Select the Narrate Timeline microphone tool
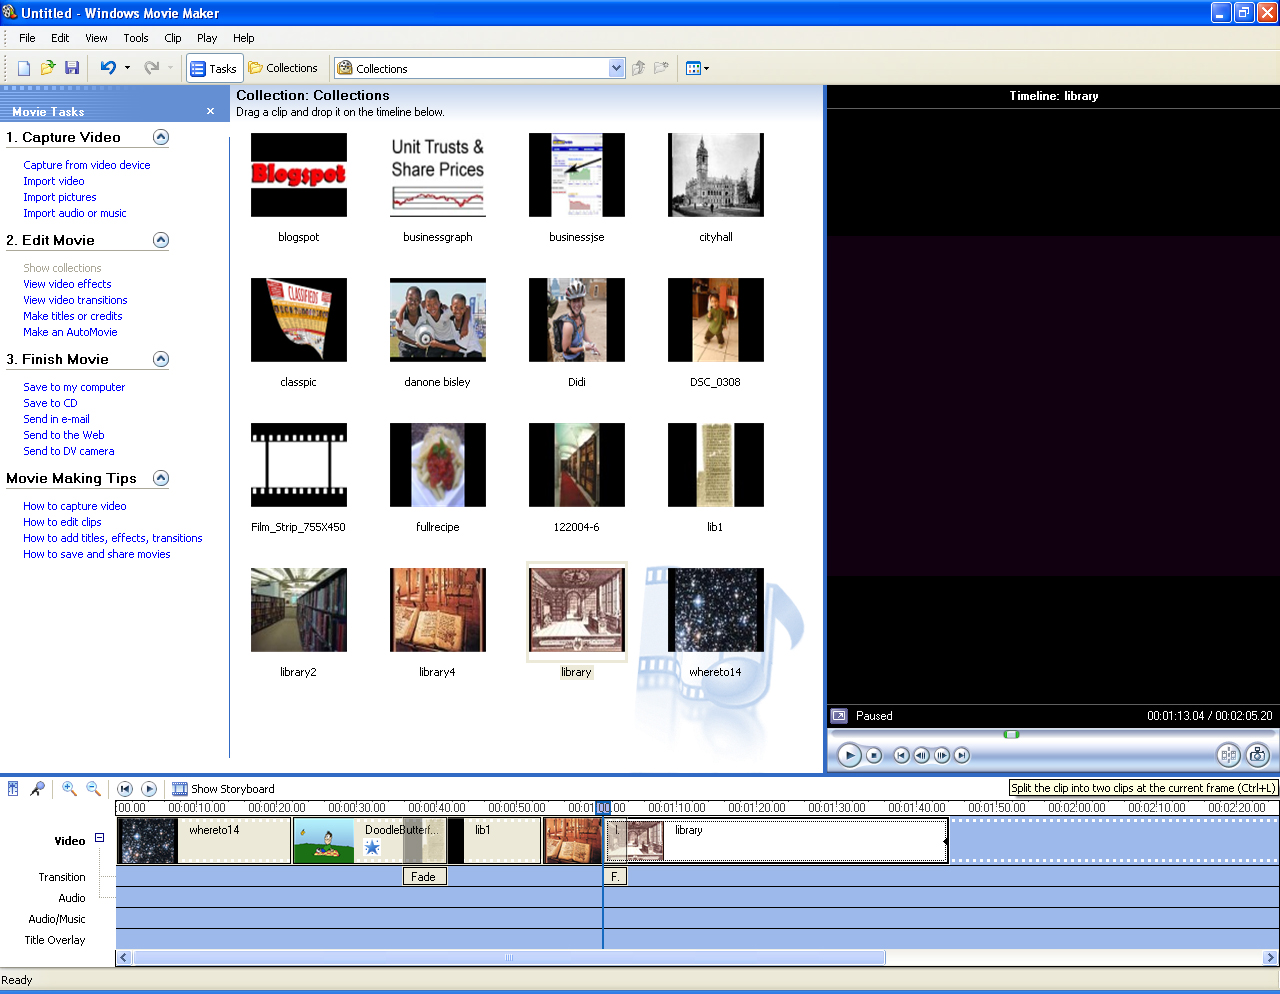 37,789
